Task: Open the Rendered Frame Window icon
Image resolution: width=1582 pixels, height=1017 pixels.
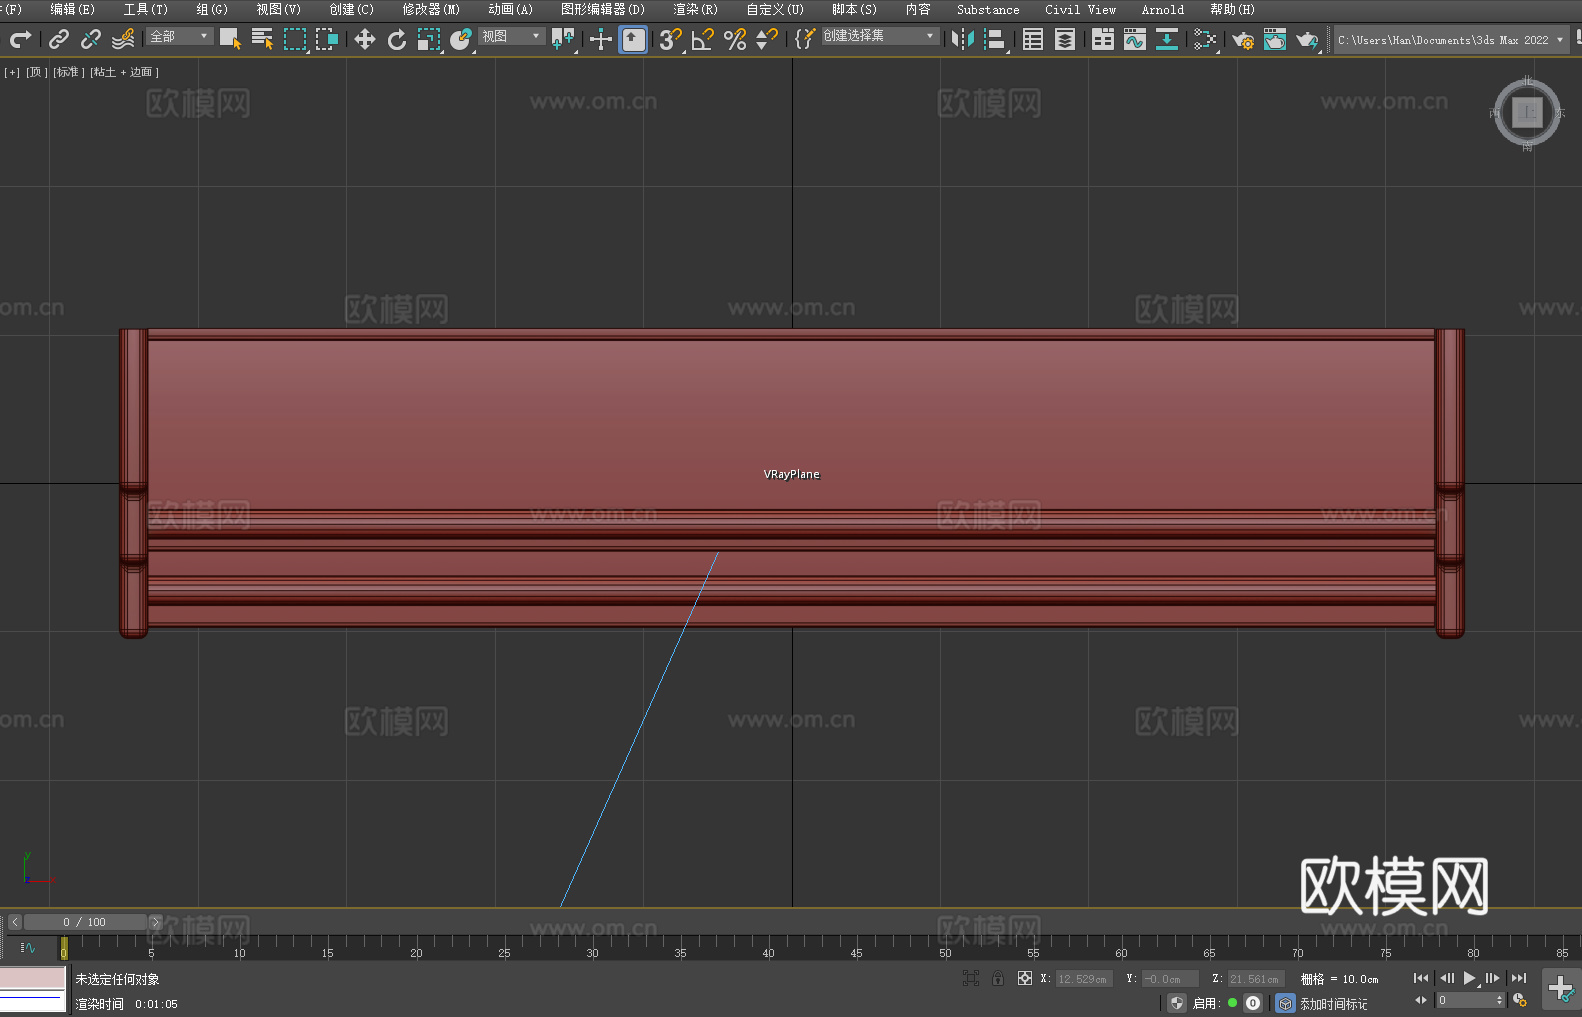Action: 1275,39
